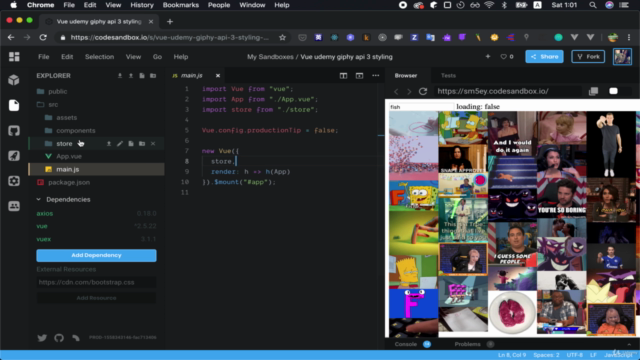Click Add Dependency button
The width and height of the screenshot is (640, 360).
click(x=96, y=256)
